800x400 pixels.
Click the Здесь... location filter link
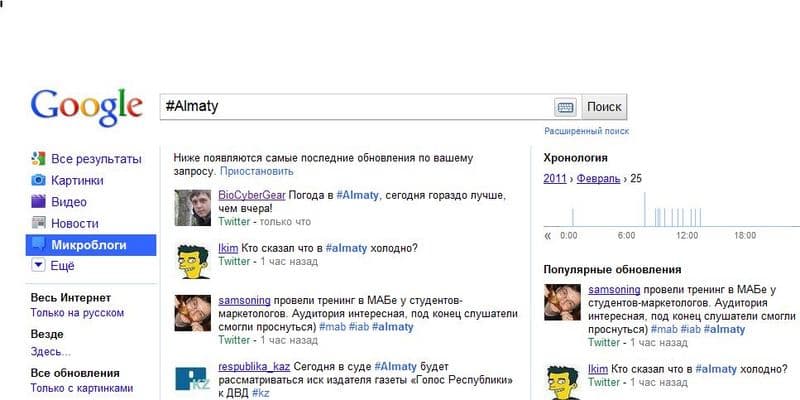(x=51, y=352)
